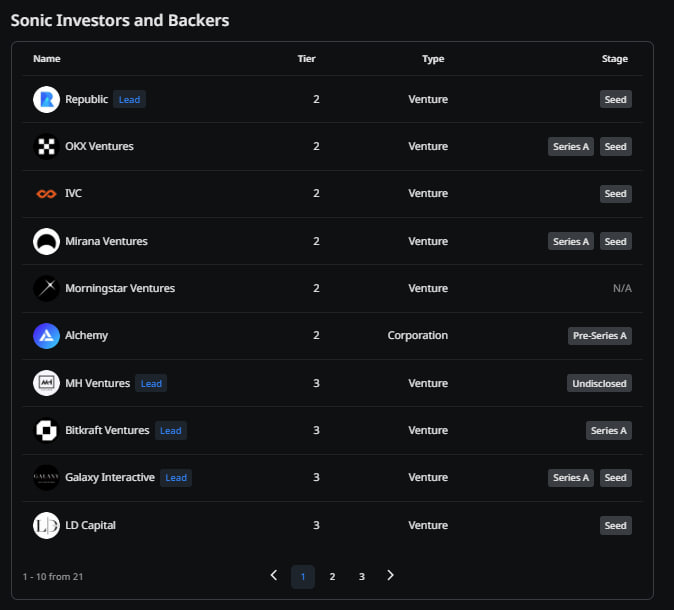The height and width of the screenshot is (610, 674).
Task: Click tier 3 value in LD Capital row
Action: (x=316, y=525)
